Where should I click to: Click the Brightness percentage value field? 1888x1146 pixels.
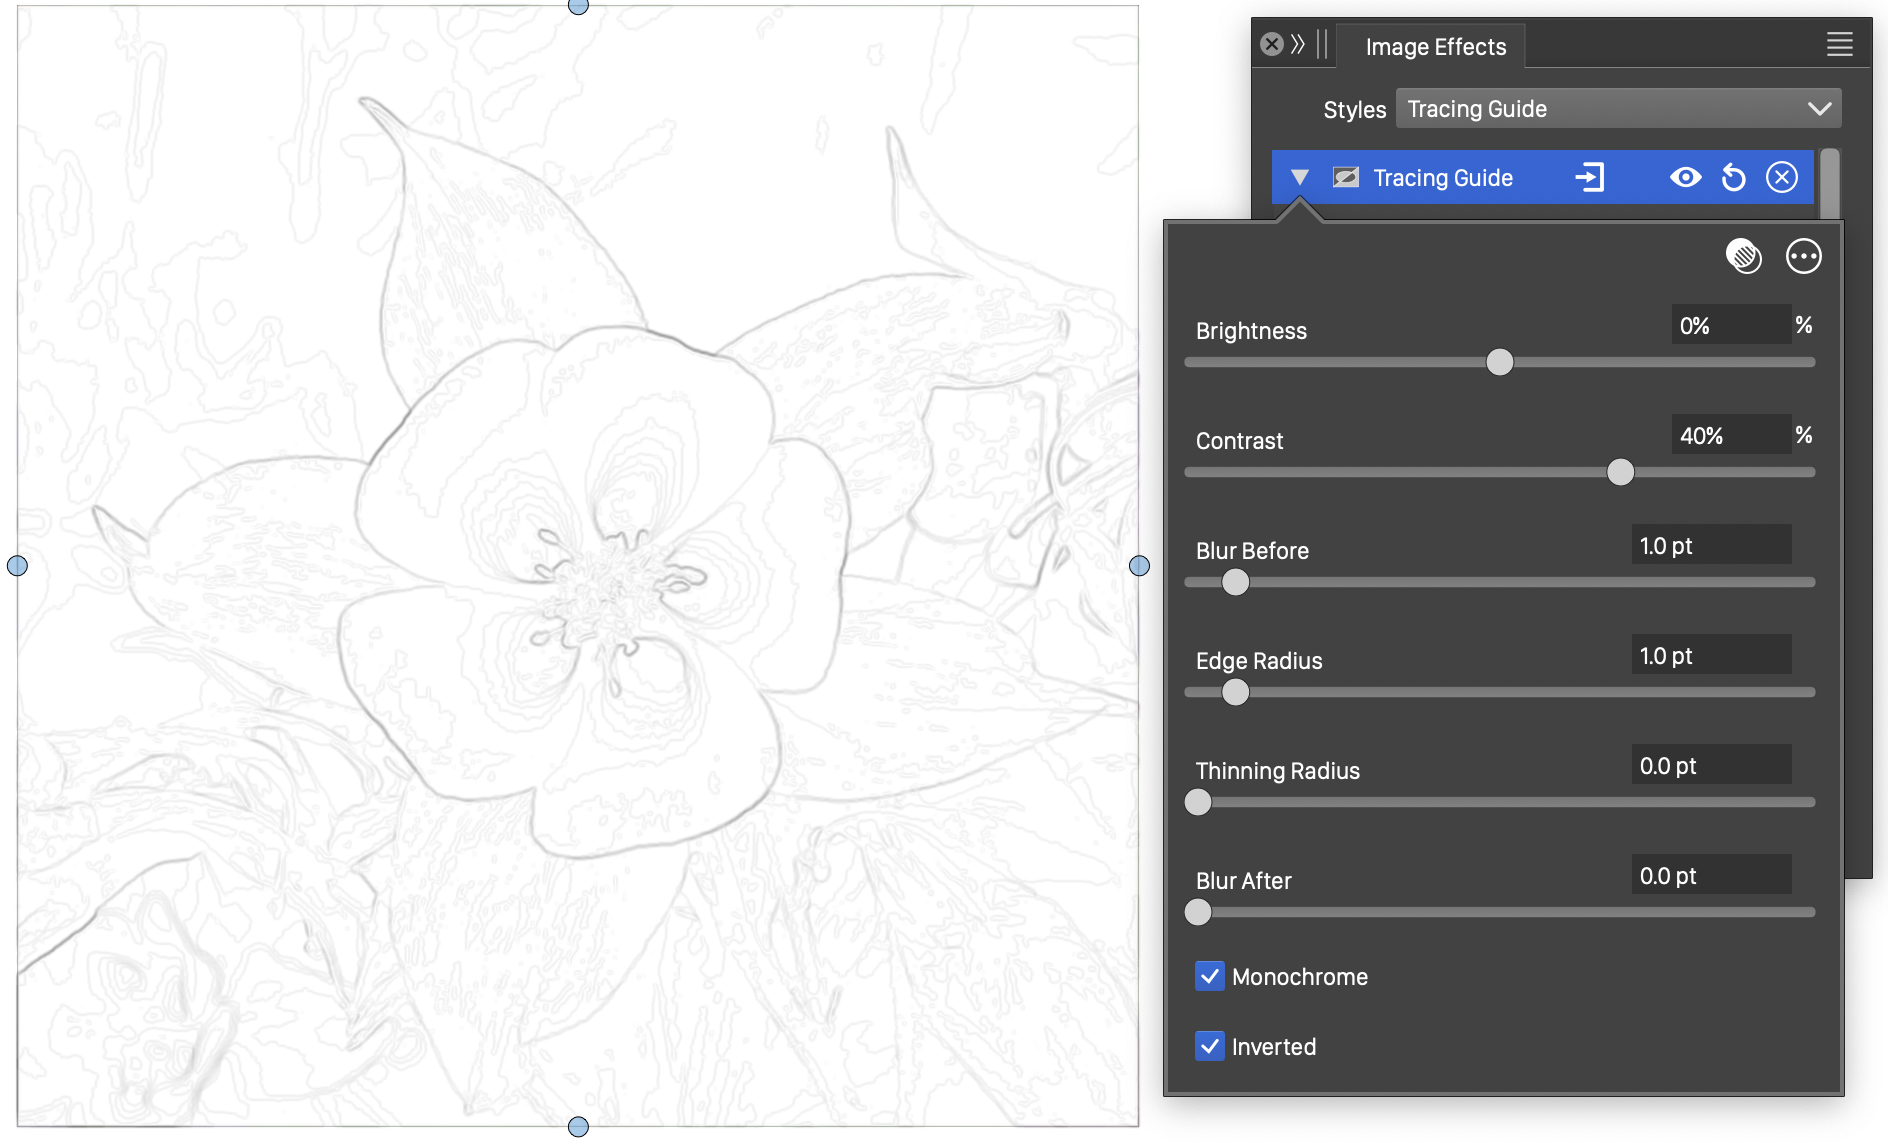click(1730, 326)
